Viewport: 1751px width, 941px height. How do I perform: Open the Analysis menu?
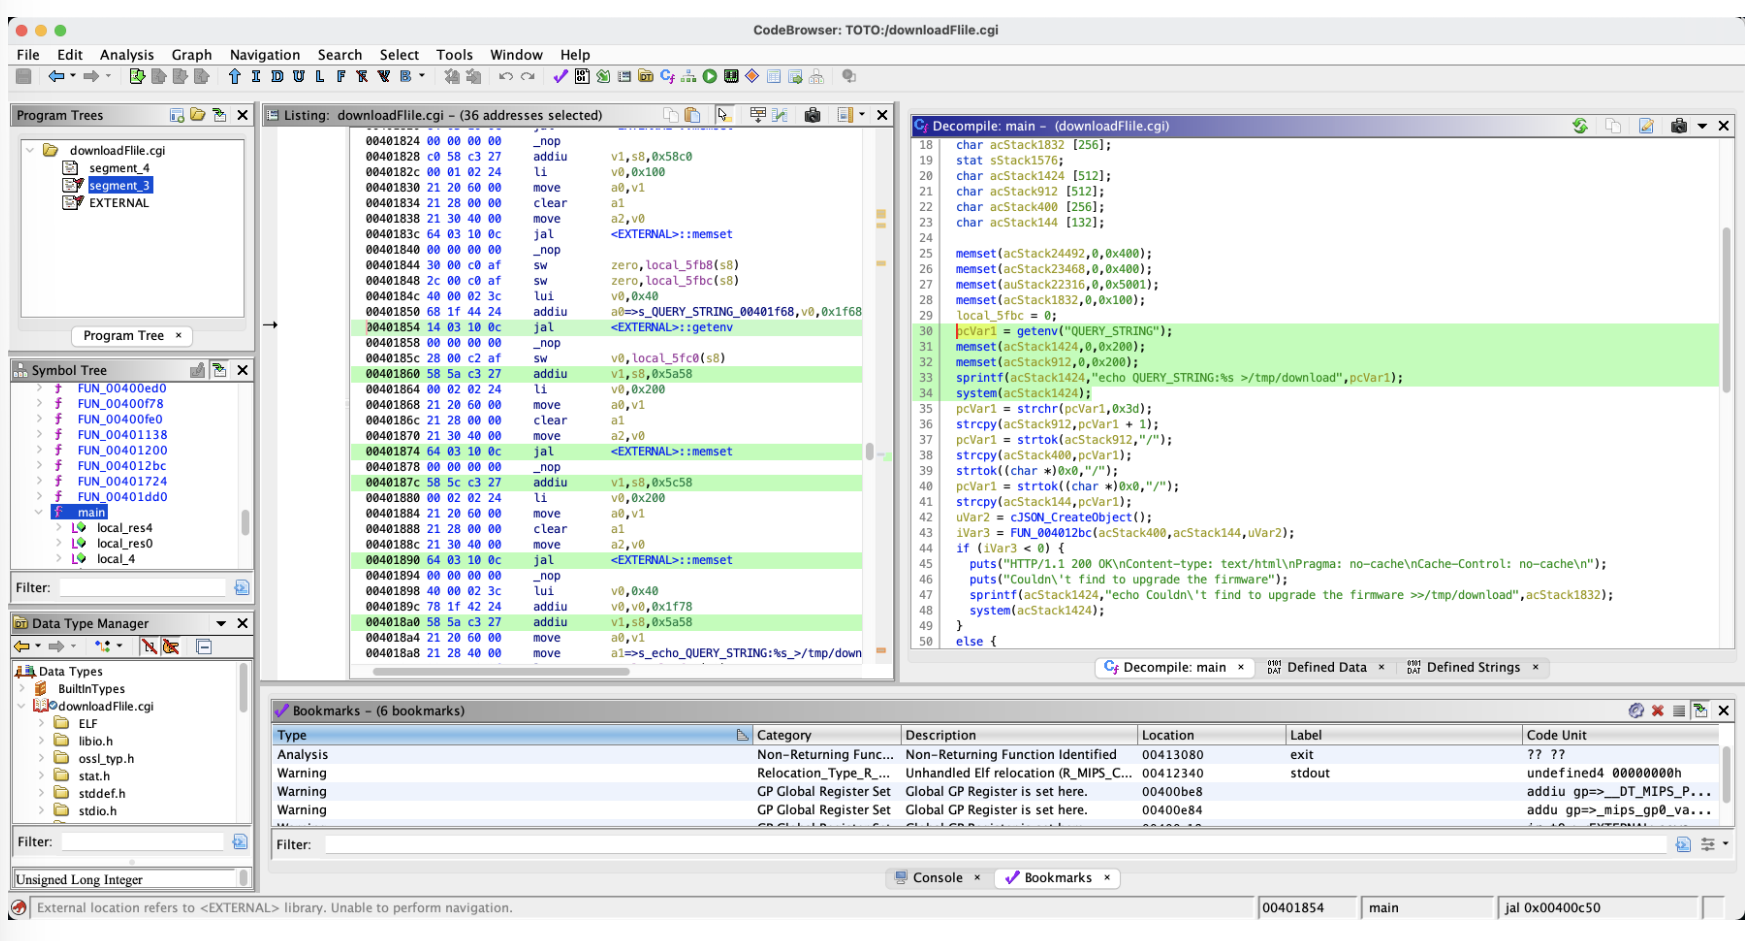click(x=126, y=55)
